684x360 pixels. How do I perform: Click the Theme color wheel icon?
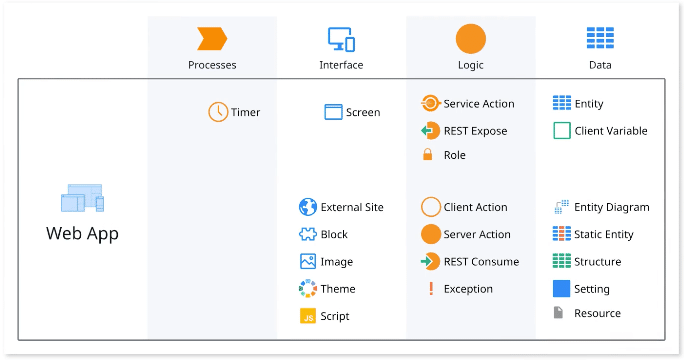pyautogui.click(x=308, y=288)
